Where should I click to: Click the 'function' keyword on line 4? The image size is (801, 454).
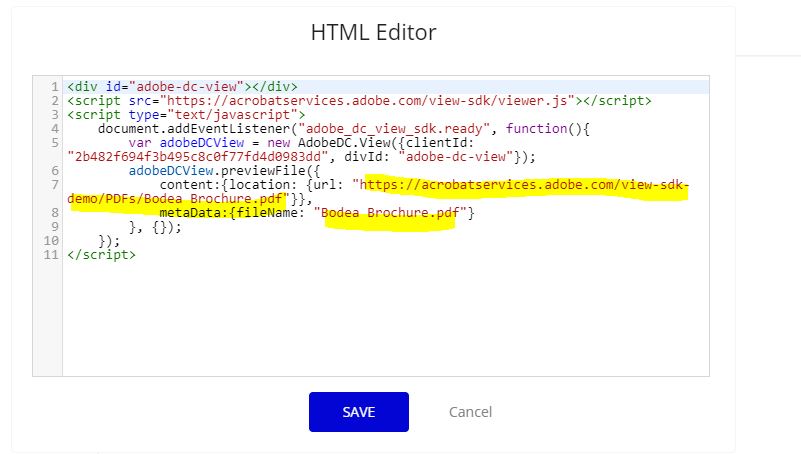coord(536,128)
